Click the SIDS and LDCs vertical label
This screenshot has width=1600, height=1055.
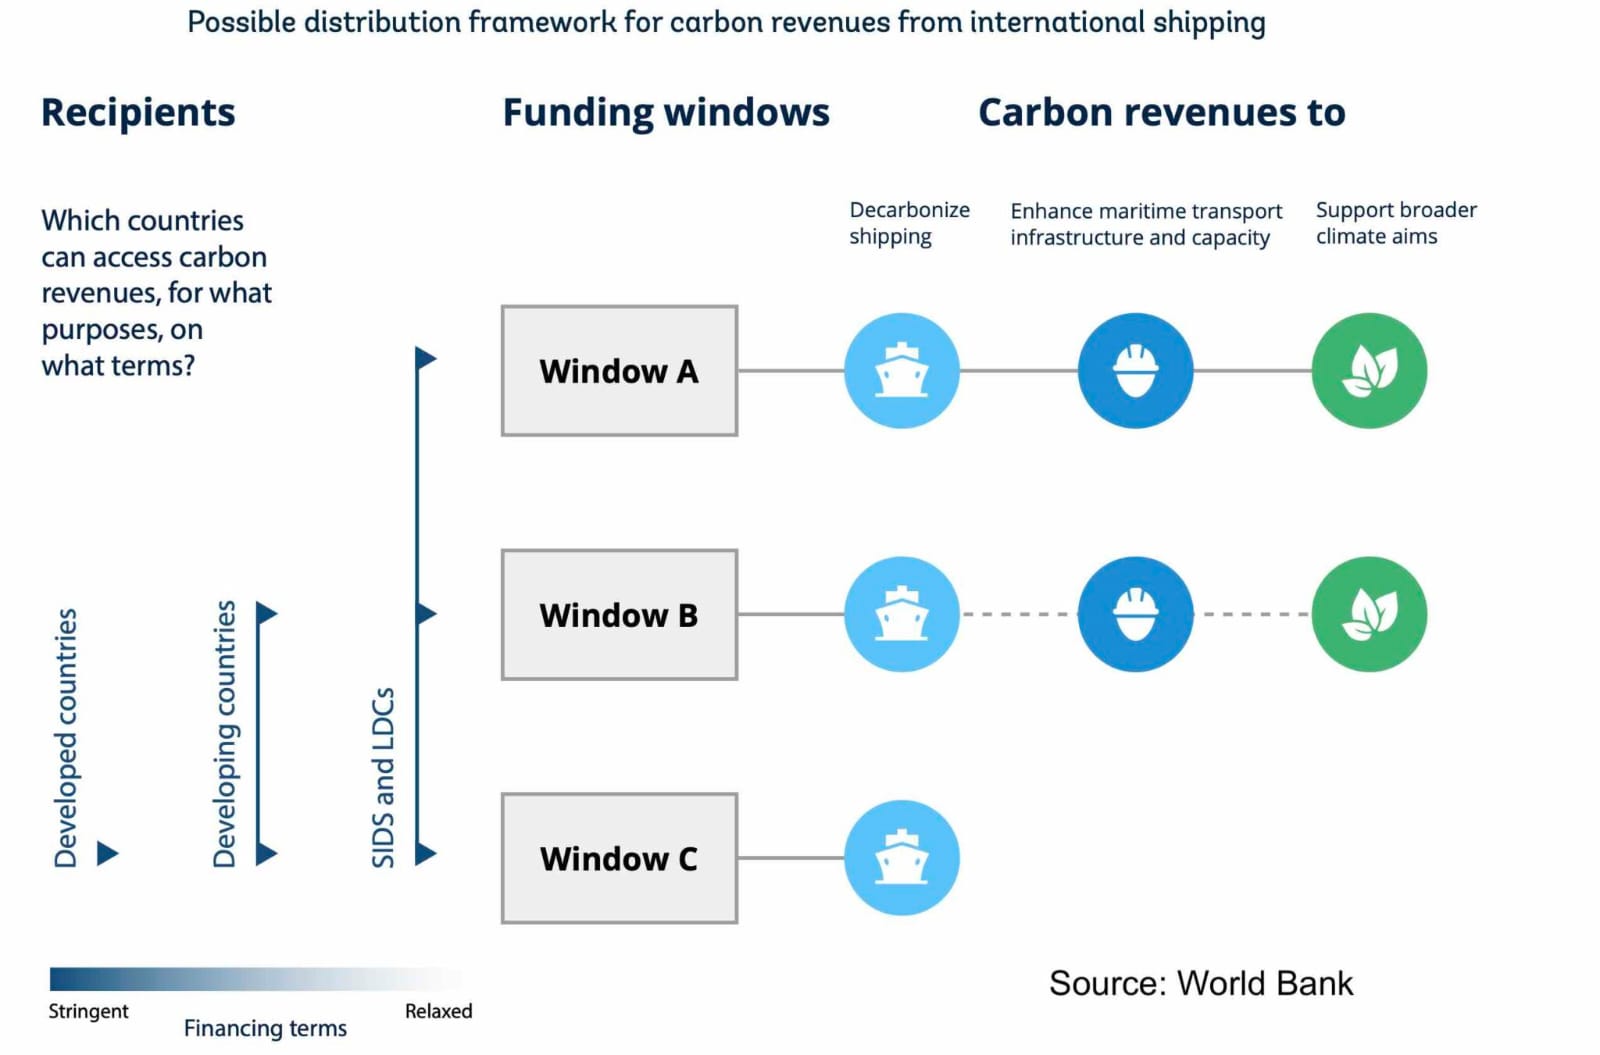[x=384, y=778]
